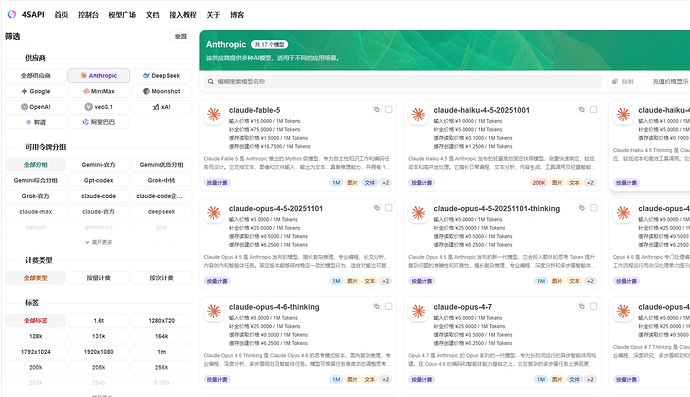Click the Anthropic logo on the claude-opus-4-6-thinking card
Screen dimensions: 690x397
pos(214,311)
